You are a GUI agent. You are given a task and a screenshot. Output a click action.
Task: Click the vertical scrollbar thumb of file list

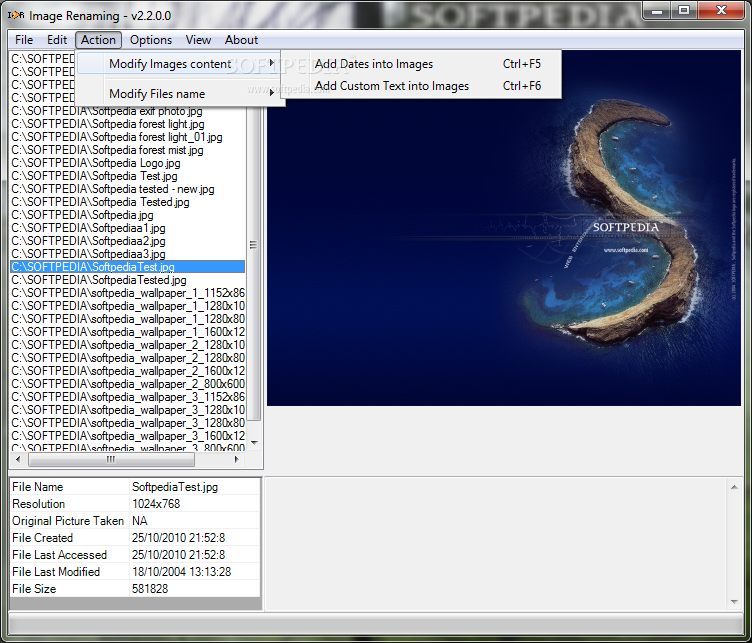point(254,245)
